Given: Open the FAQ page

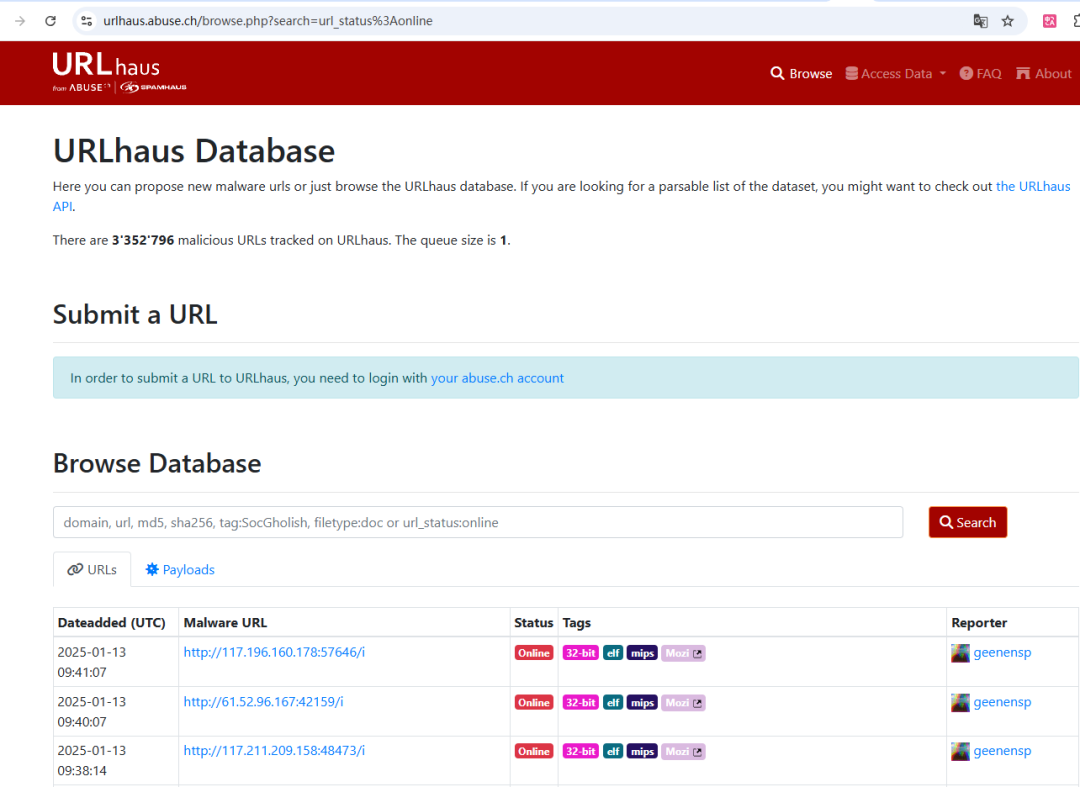Looking at the screenshot, I should click(x=980, y=74).
